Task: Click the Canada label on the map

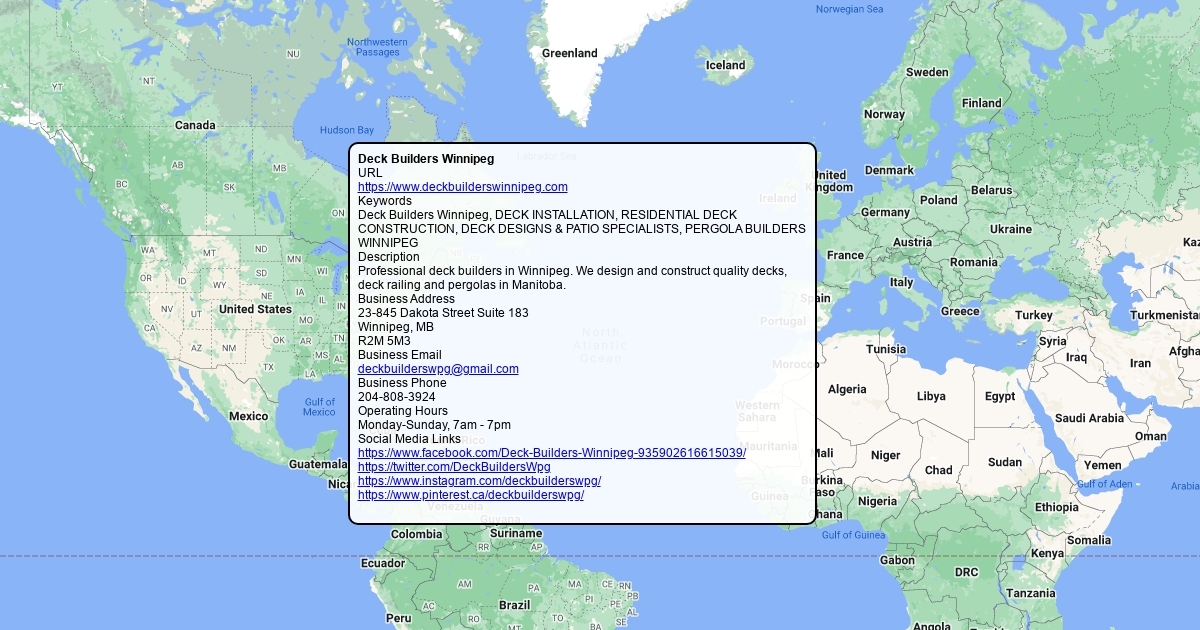Action: [x=195, y=125]
